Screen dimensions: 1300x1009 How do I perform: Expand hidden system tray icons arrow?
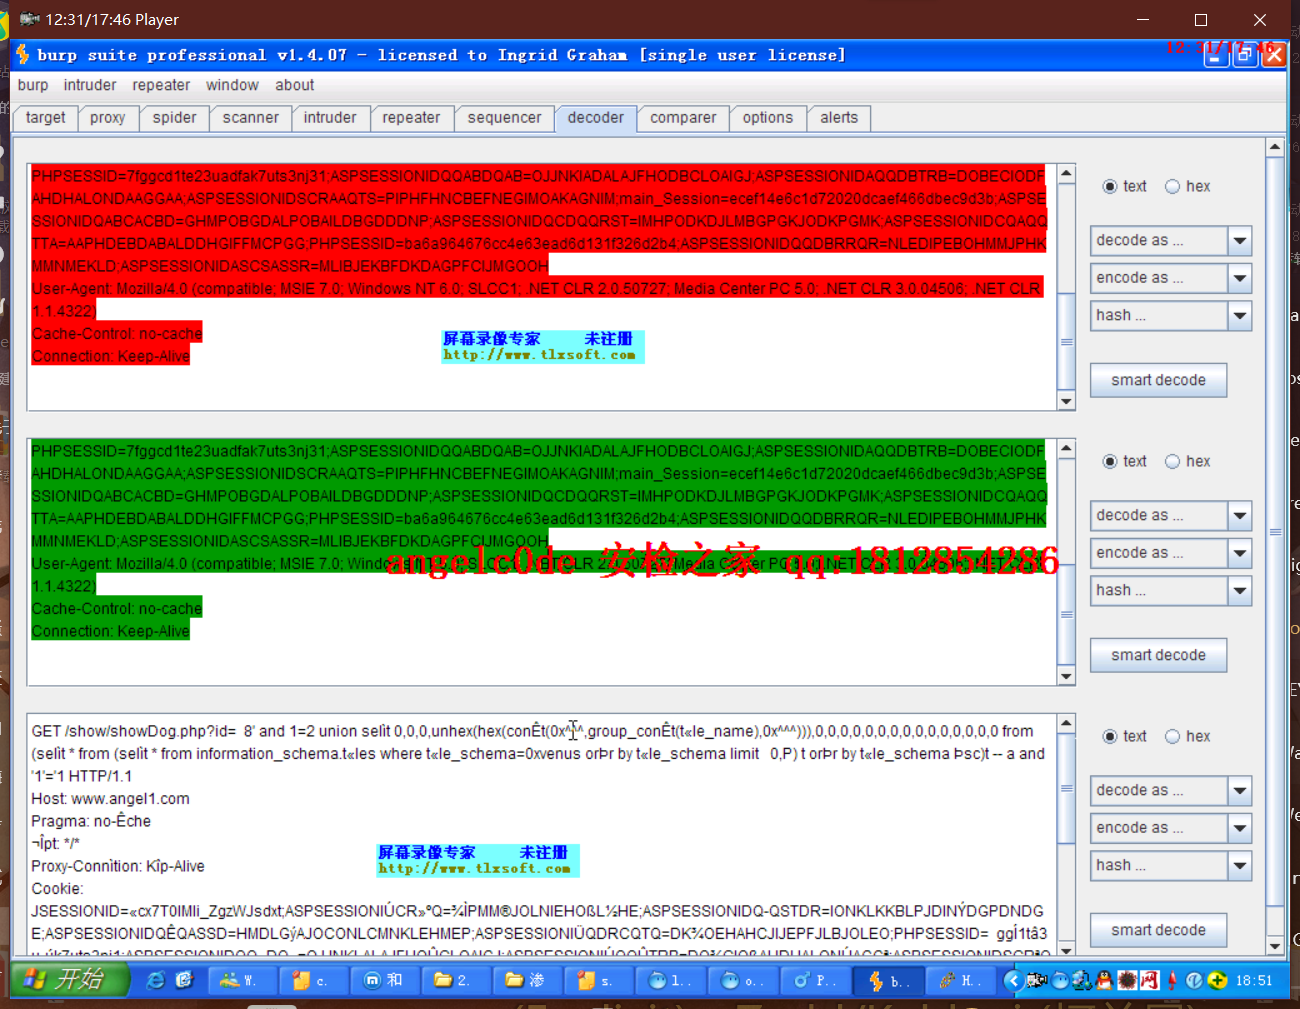(1012, 980)
